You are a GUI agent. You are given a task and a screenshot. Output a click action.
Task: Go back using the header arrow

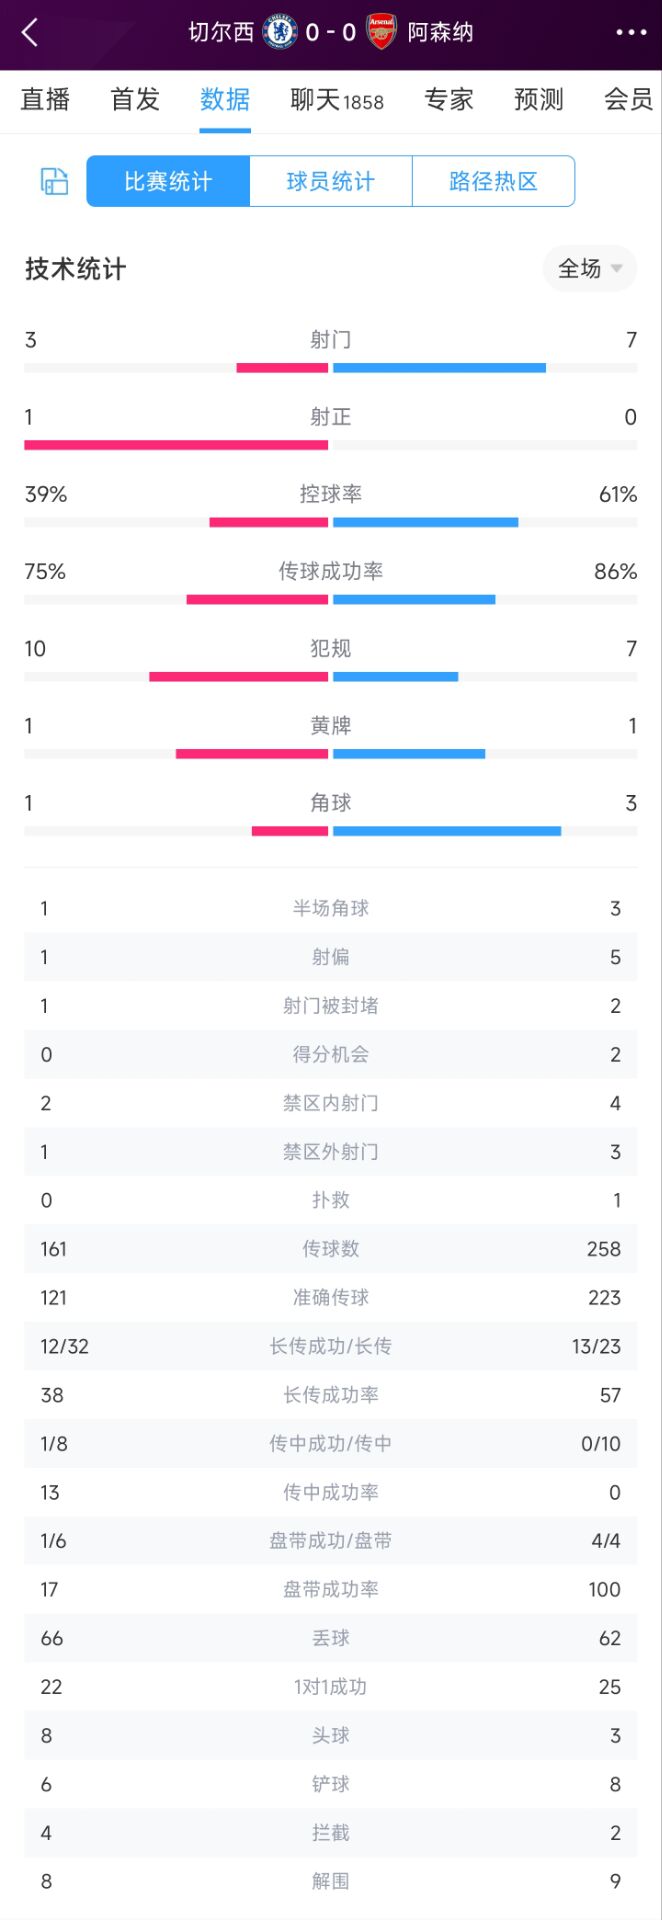(x=30, y=33)
